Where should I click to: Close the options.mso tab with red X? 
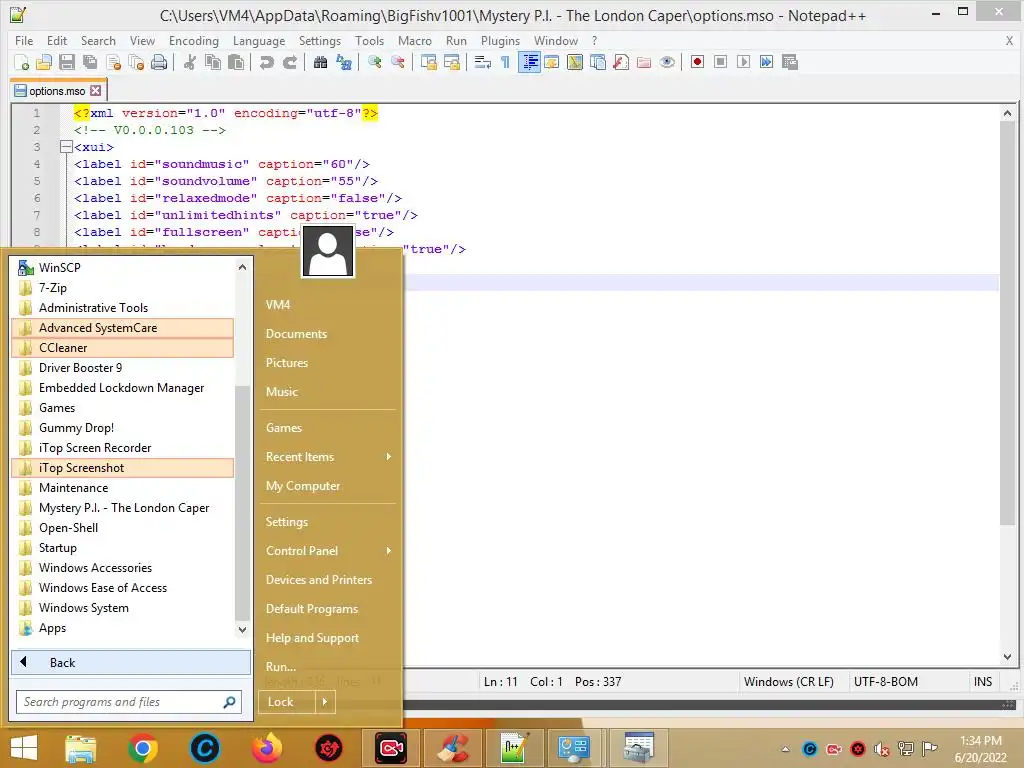pyautogui.click(x=96, y=91)
